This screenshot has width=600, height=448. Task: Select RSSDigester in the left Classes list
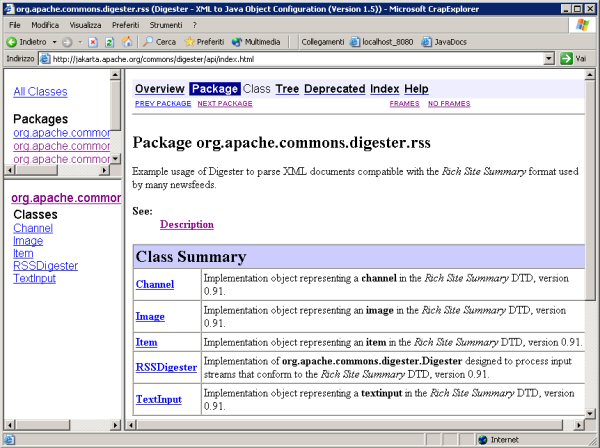point(46,266)
